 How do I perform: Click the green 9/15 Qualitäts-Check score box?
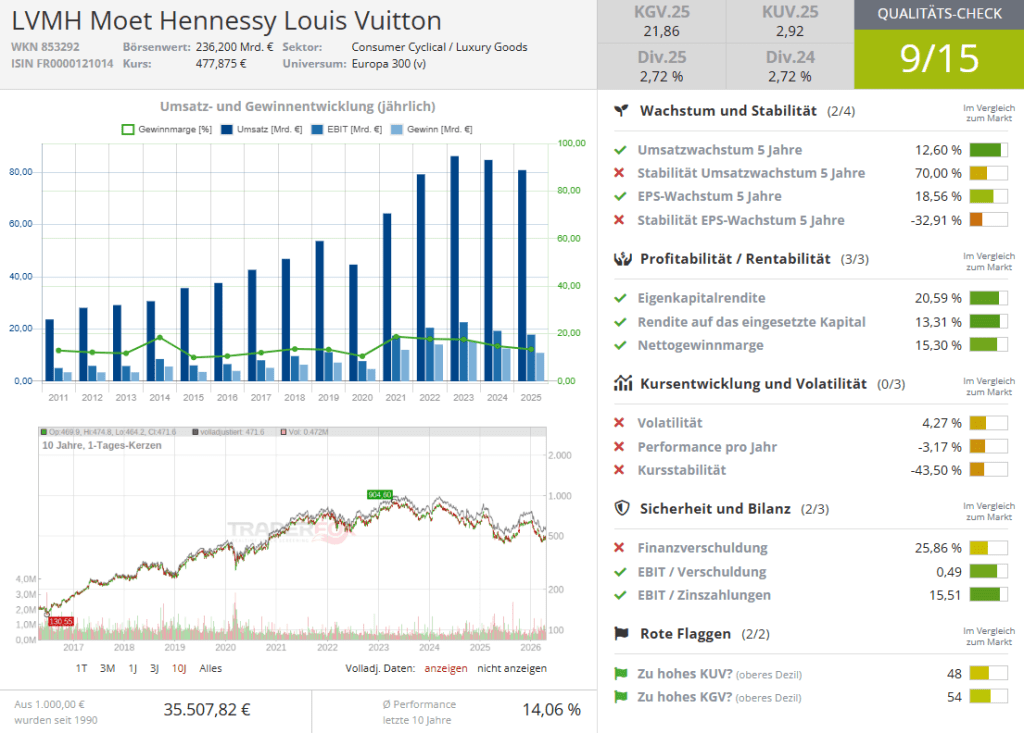pos(939,58)
